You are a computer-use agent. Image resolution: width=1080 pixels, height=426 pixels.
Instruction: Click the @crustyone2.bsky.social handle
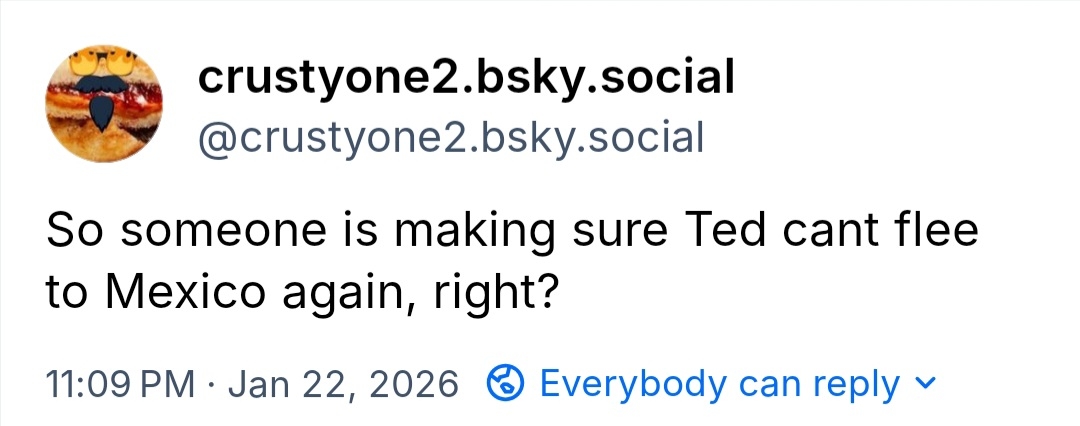pos(451,138)
